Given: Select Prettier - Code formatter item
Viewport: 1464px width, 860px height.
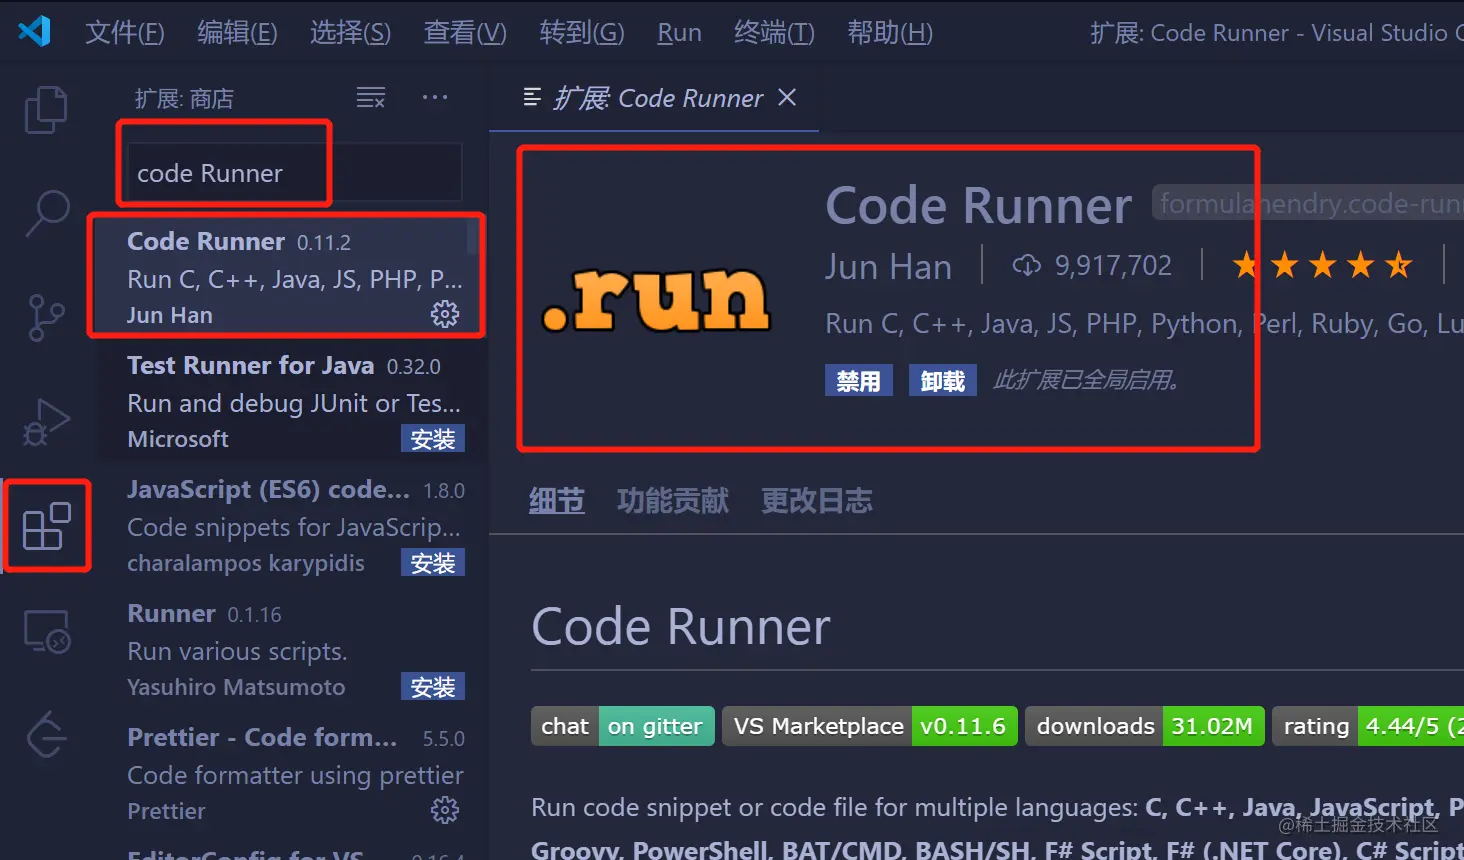Looking at the screenshot, I should 291,773.
